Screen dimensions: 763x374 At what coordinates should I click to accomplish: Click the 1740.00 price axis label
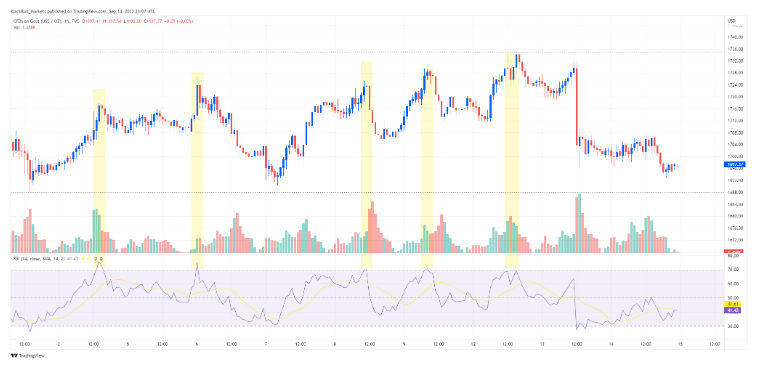click(736, 37)
